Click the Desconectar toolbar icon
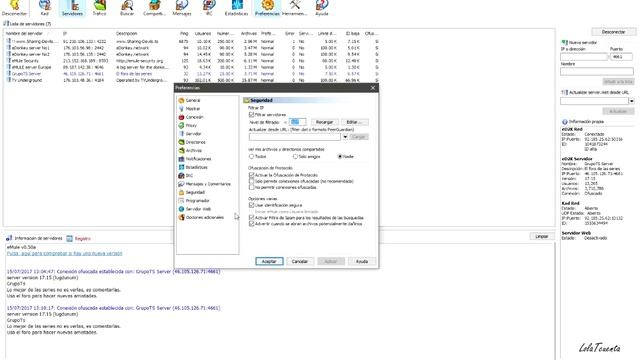Screen dimensions: 640x360 (x=15, y=8)
